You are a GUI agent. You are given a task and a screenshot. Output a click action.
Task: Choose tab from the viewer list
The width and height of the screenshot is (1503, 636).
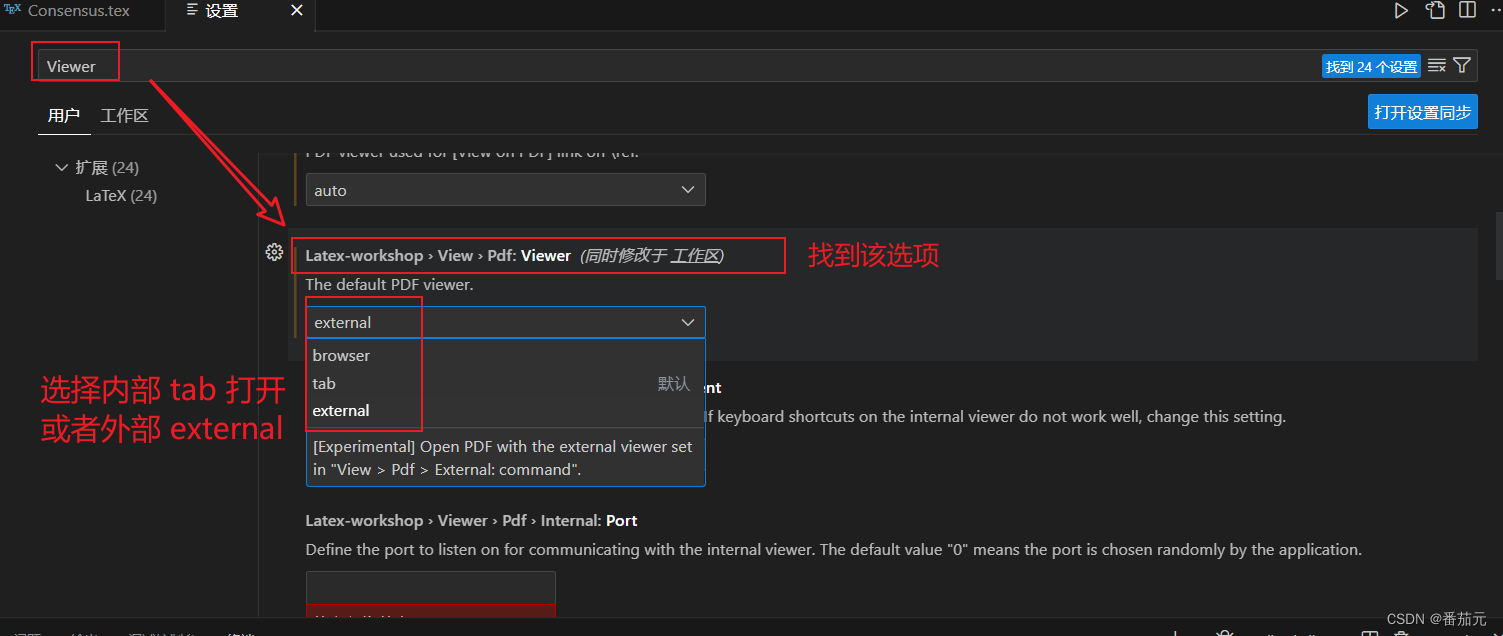point(505,384)
